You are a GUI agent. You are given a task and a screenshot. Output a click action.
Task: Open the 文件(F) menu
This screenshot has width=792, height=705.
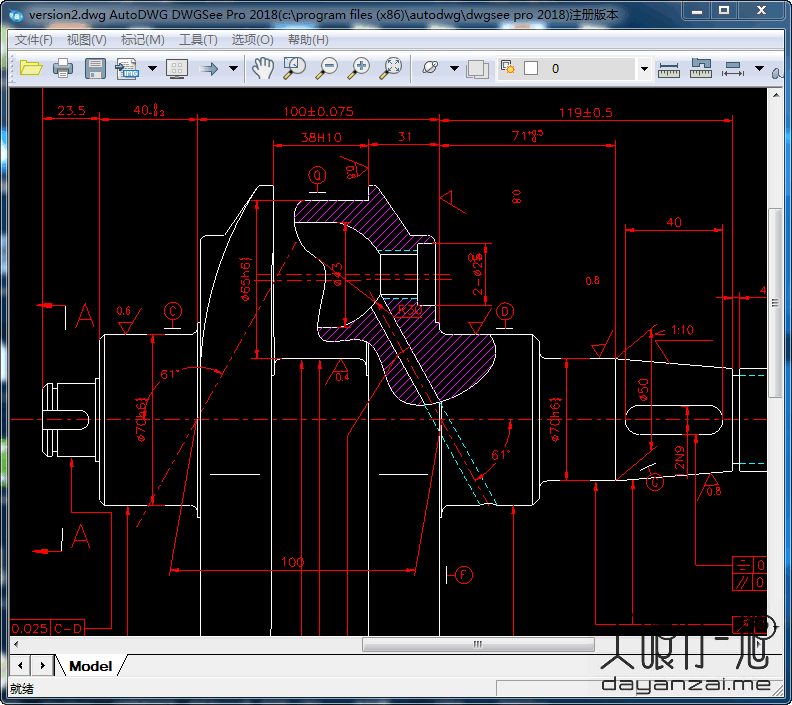tap(33, 39)
